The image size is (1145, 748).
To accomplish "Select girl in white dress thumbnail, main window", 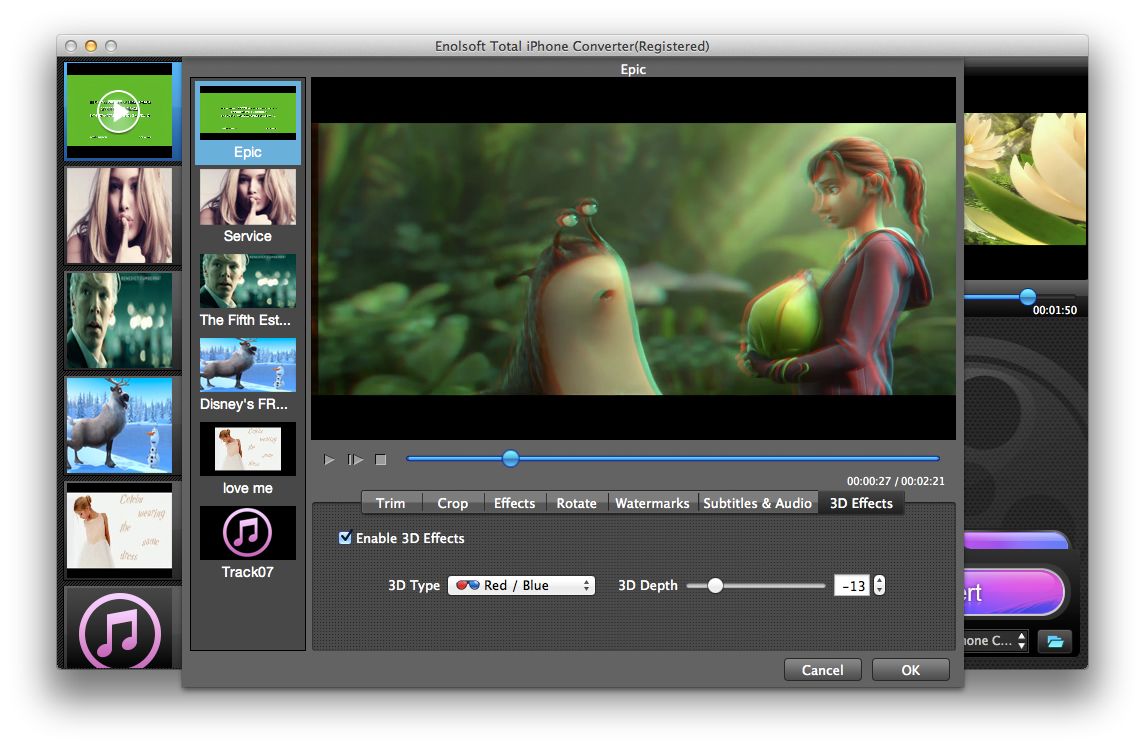I will [119, 530].
